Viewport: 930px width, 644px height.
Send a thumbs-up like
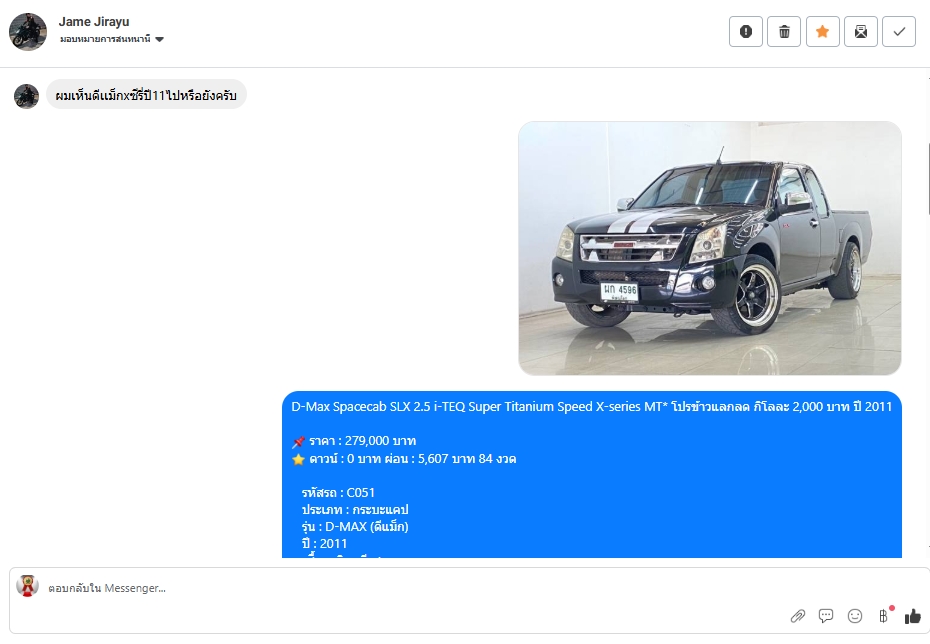913,616
